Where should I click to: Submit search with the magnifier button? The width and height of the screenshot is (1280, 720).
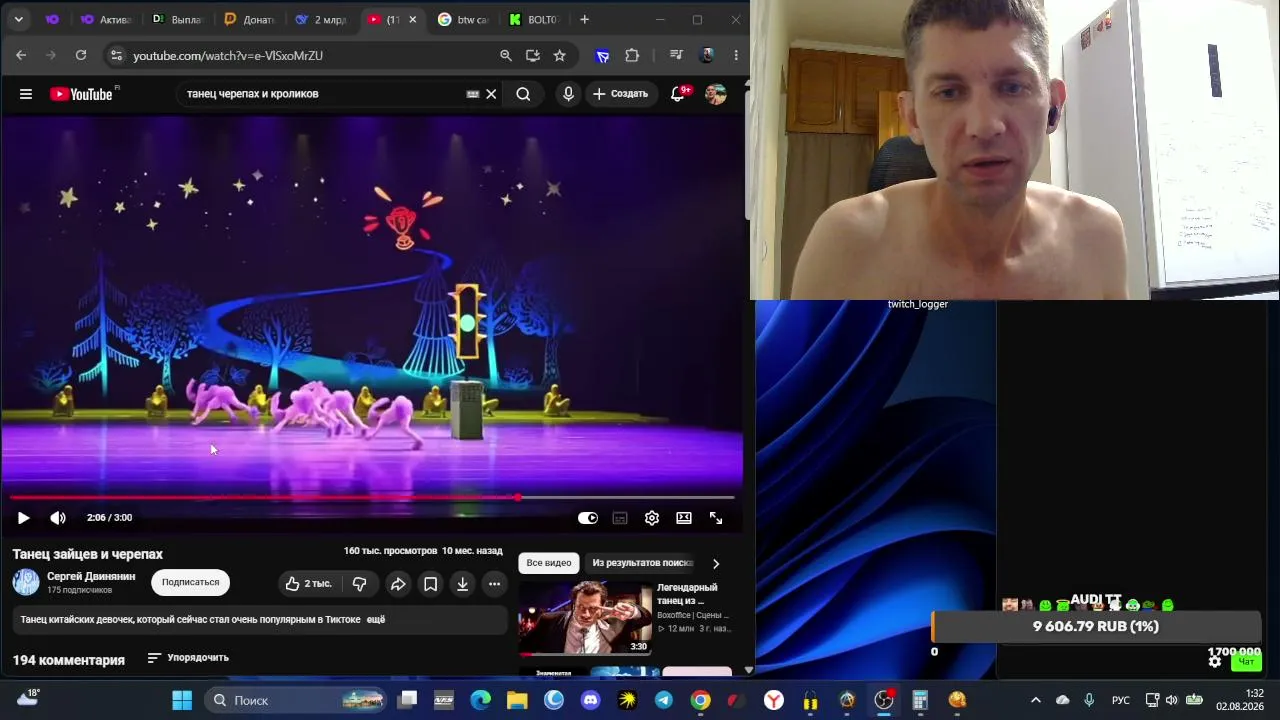(x=523, y=94)
